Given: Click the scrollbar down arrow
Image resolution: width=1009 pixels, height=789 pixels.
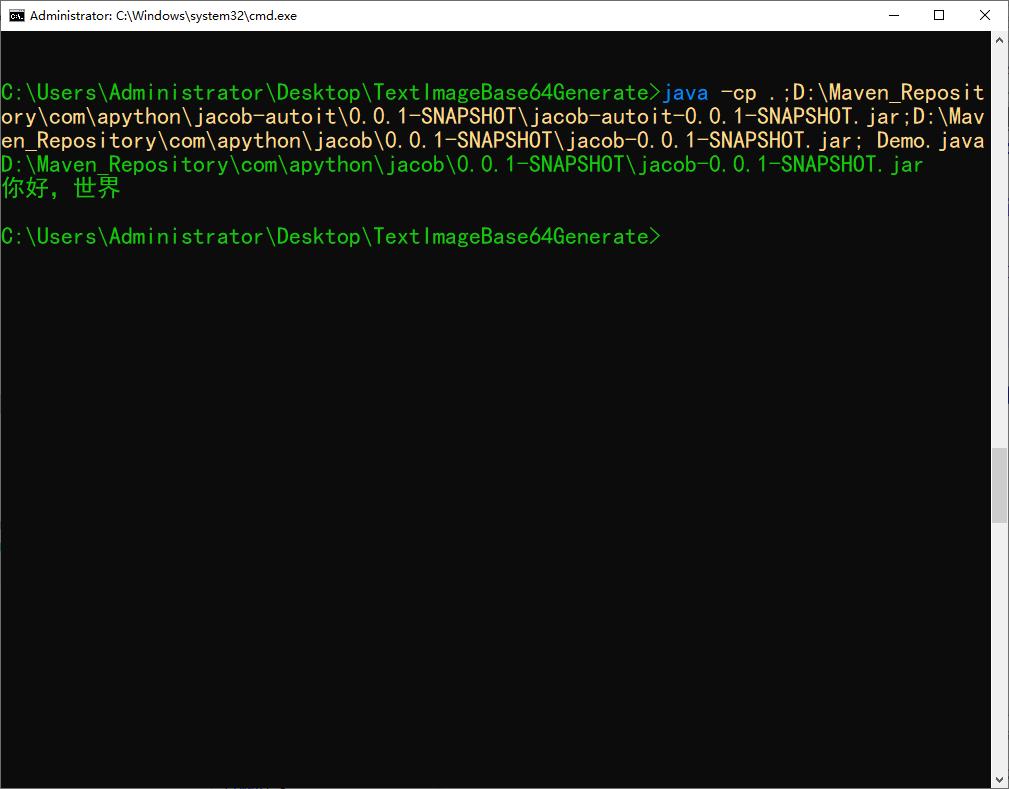Looking at the screenshot, I should [x=999, y=779].
